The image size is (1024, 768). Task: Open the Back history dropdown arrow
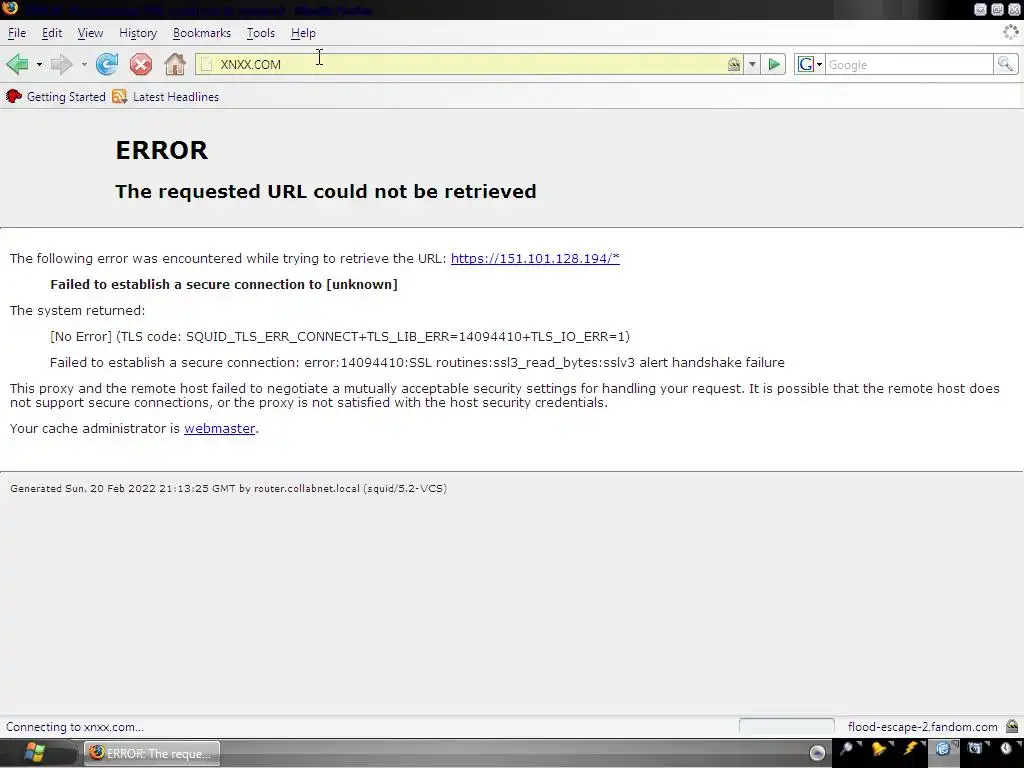39,65
